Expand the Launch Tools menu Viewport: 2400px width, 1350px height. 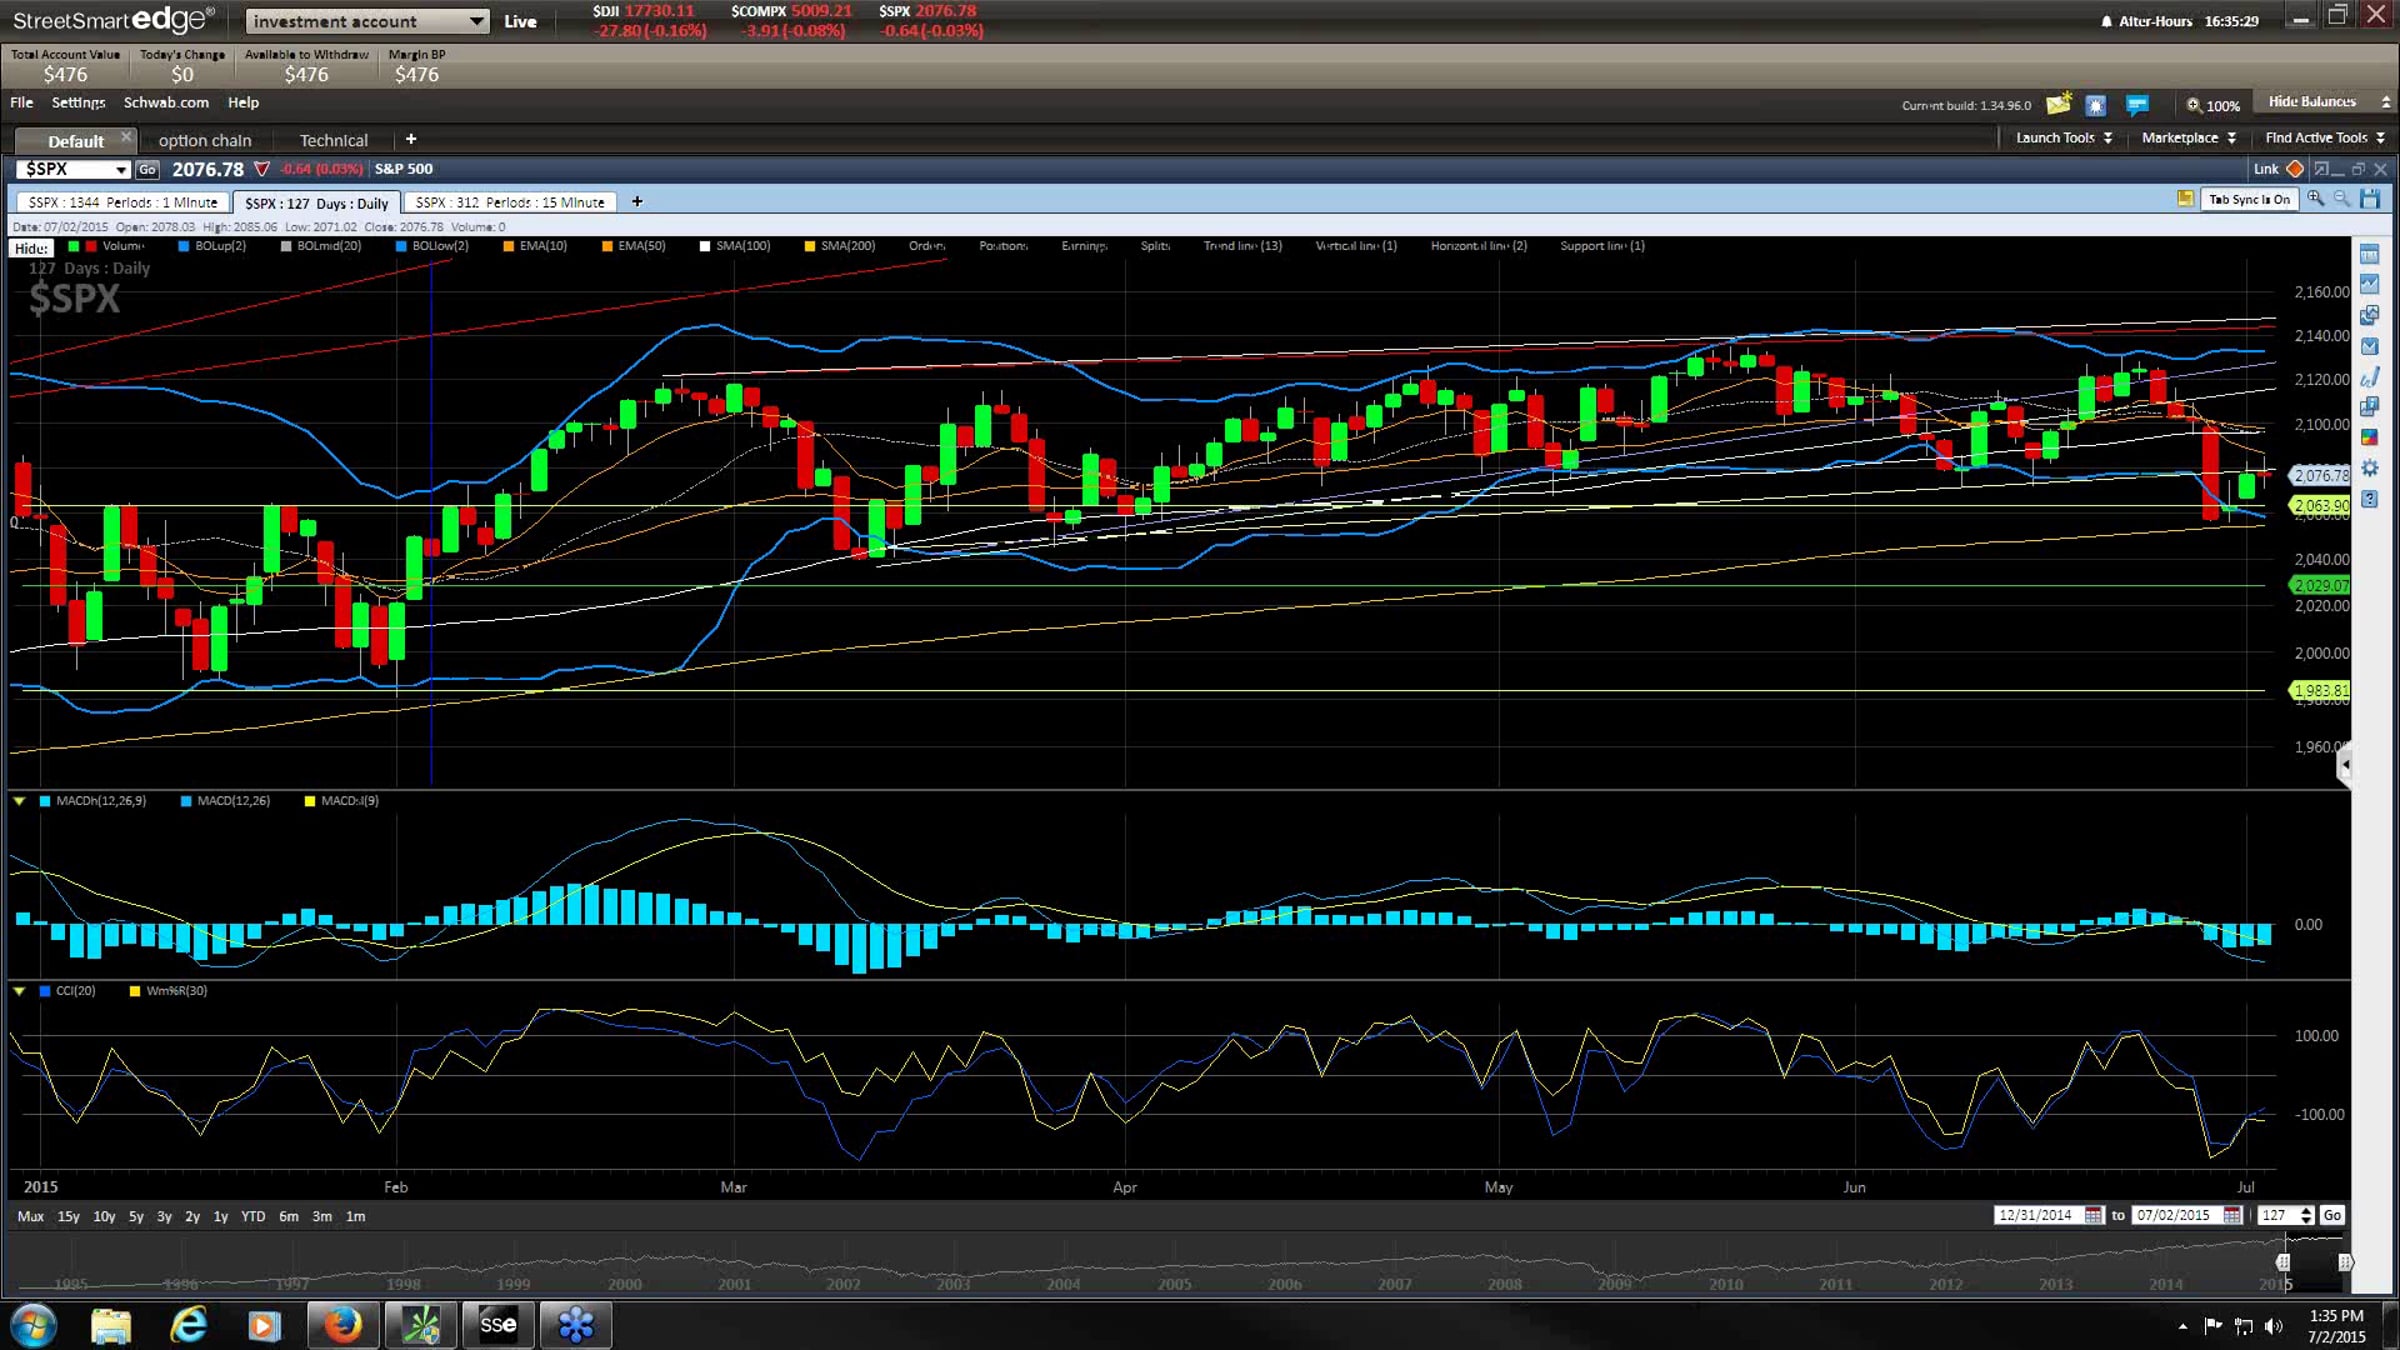[2063, 138]
